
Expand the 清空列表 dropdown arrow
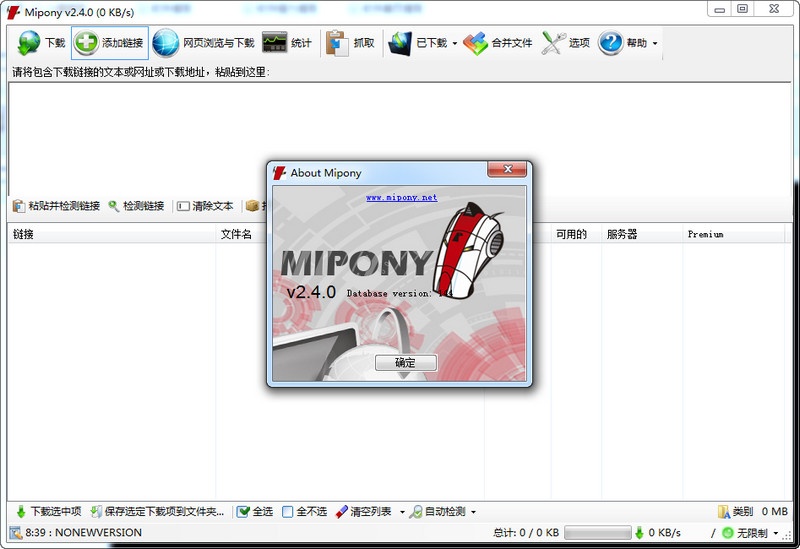coord(402,512)
